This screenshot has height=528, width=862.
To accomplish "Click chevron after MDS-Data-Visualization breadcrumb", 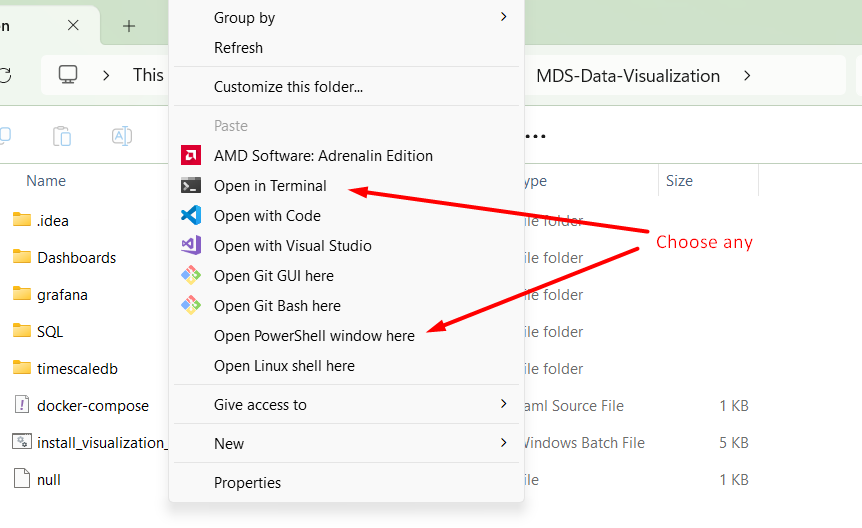I will (x=747, y=76).
